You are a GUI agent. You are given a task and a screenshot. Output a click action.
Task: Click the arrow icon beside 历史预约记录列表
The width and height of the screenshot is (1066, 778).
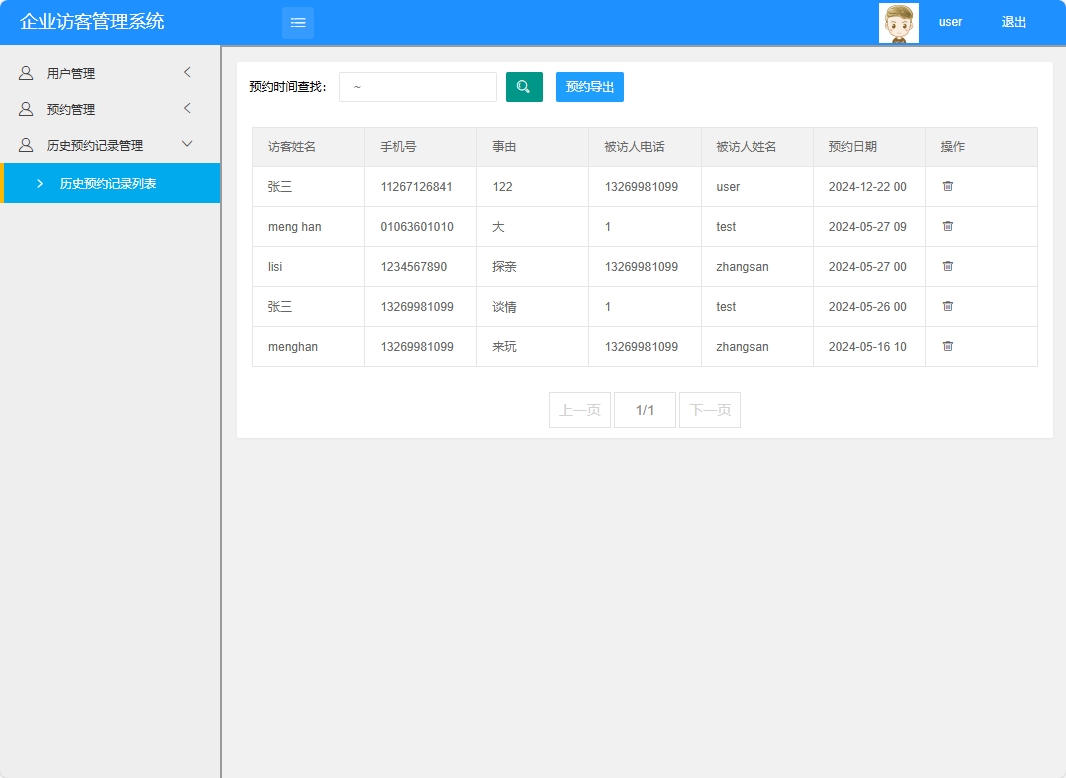coord(39,183)
